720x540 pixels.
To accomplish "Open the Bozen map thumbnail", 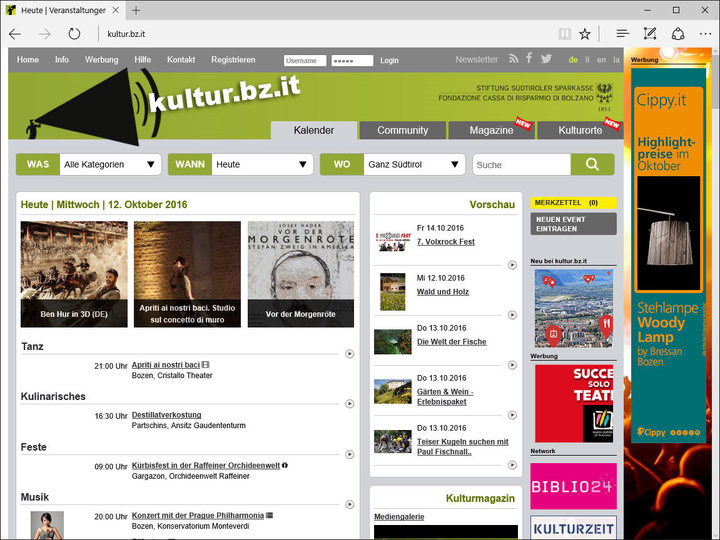I will 574,308.
